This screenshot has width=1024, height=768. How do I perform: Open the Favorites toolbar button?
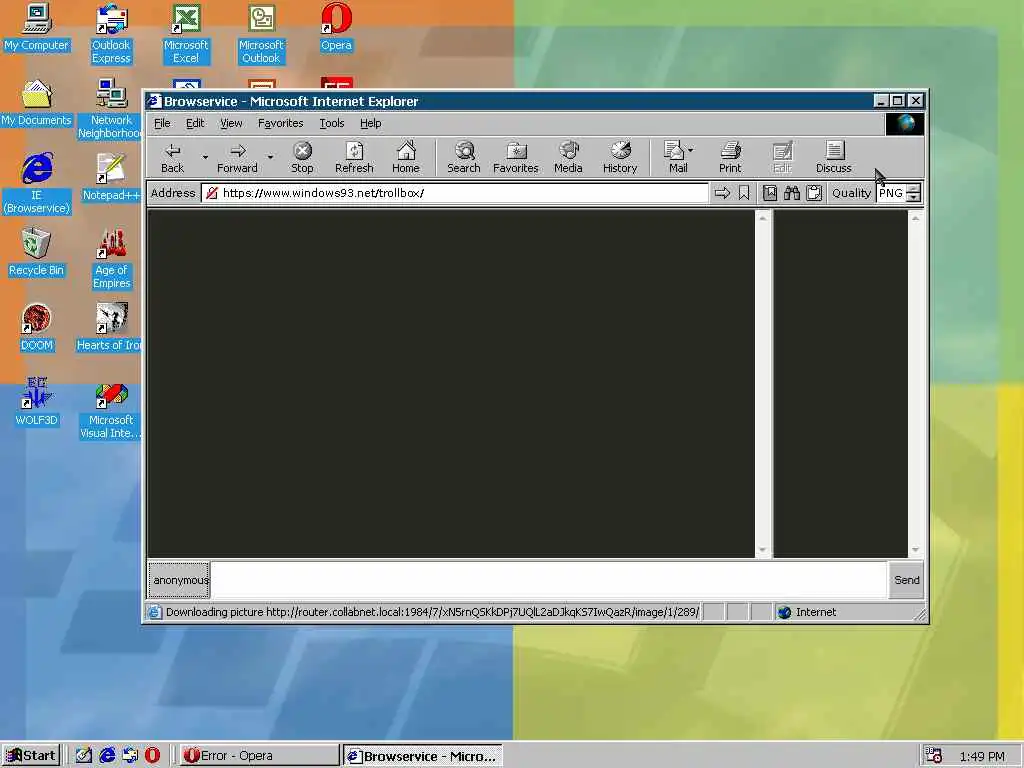click(x=516, y=157)
